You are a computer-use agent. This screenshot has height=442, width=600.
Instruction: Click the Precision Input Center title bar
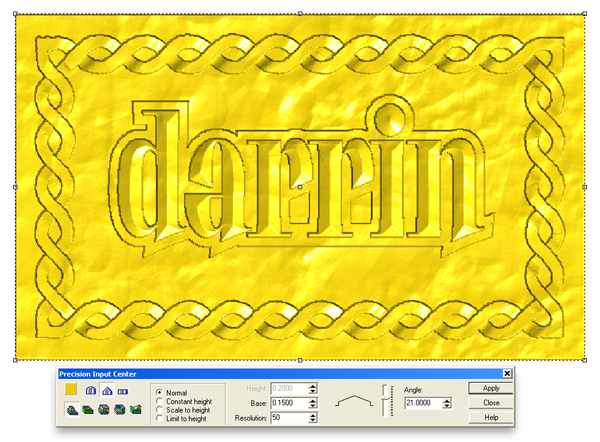pos(285,374)
